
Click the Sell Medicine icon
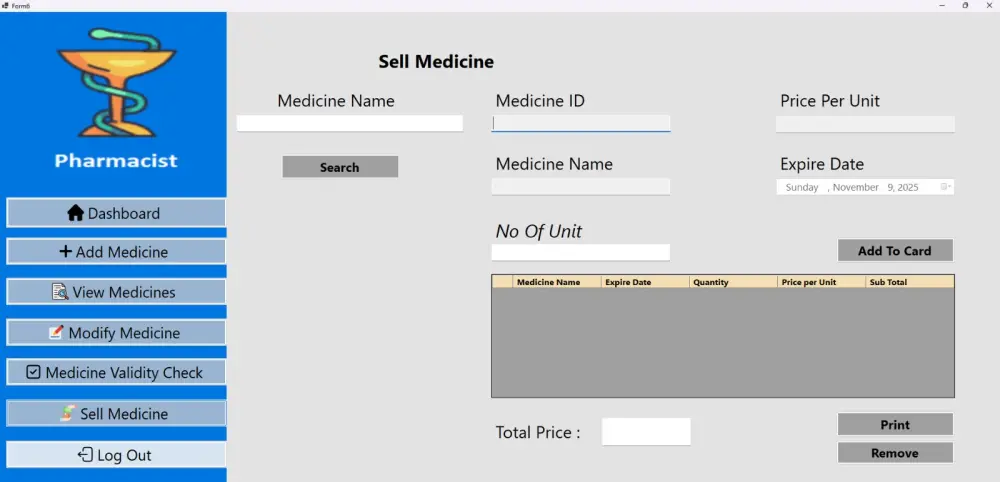[68, 413]
